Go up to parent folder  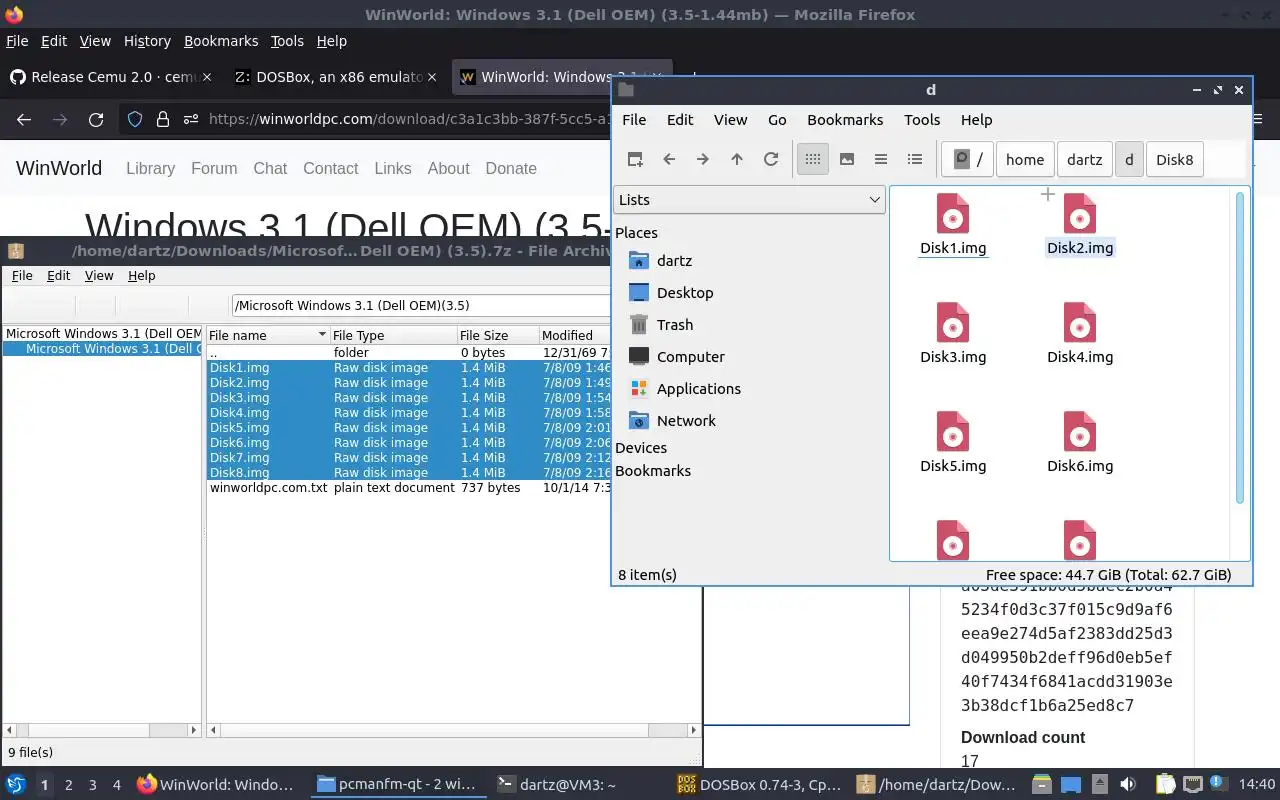pyautogui.click(x=737, y=159)
